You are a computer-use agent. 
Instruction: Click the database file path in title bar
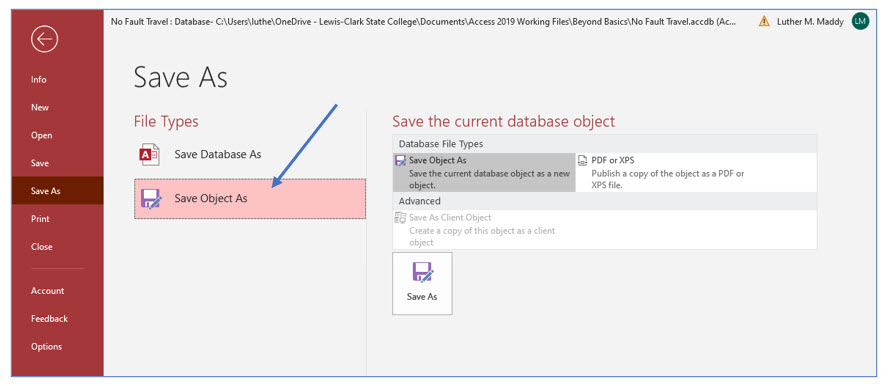click(x=424, y=22)
